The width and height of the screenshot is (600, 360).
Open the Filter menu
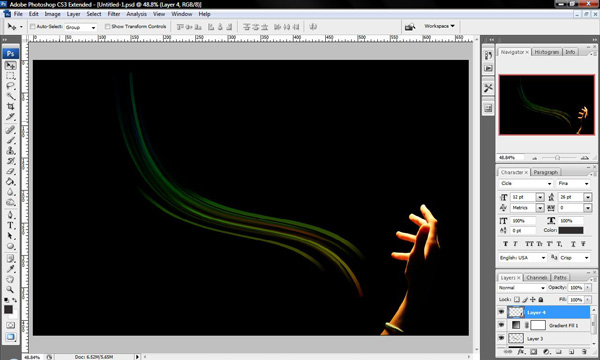pyautogui.click(x=114, y=14)
